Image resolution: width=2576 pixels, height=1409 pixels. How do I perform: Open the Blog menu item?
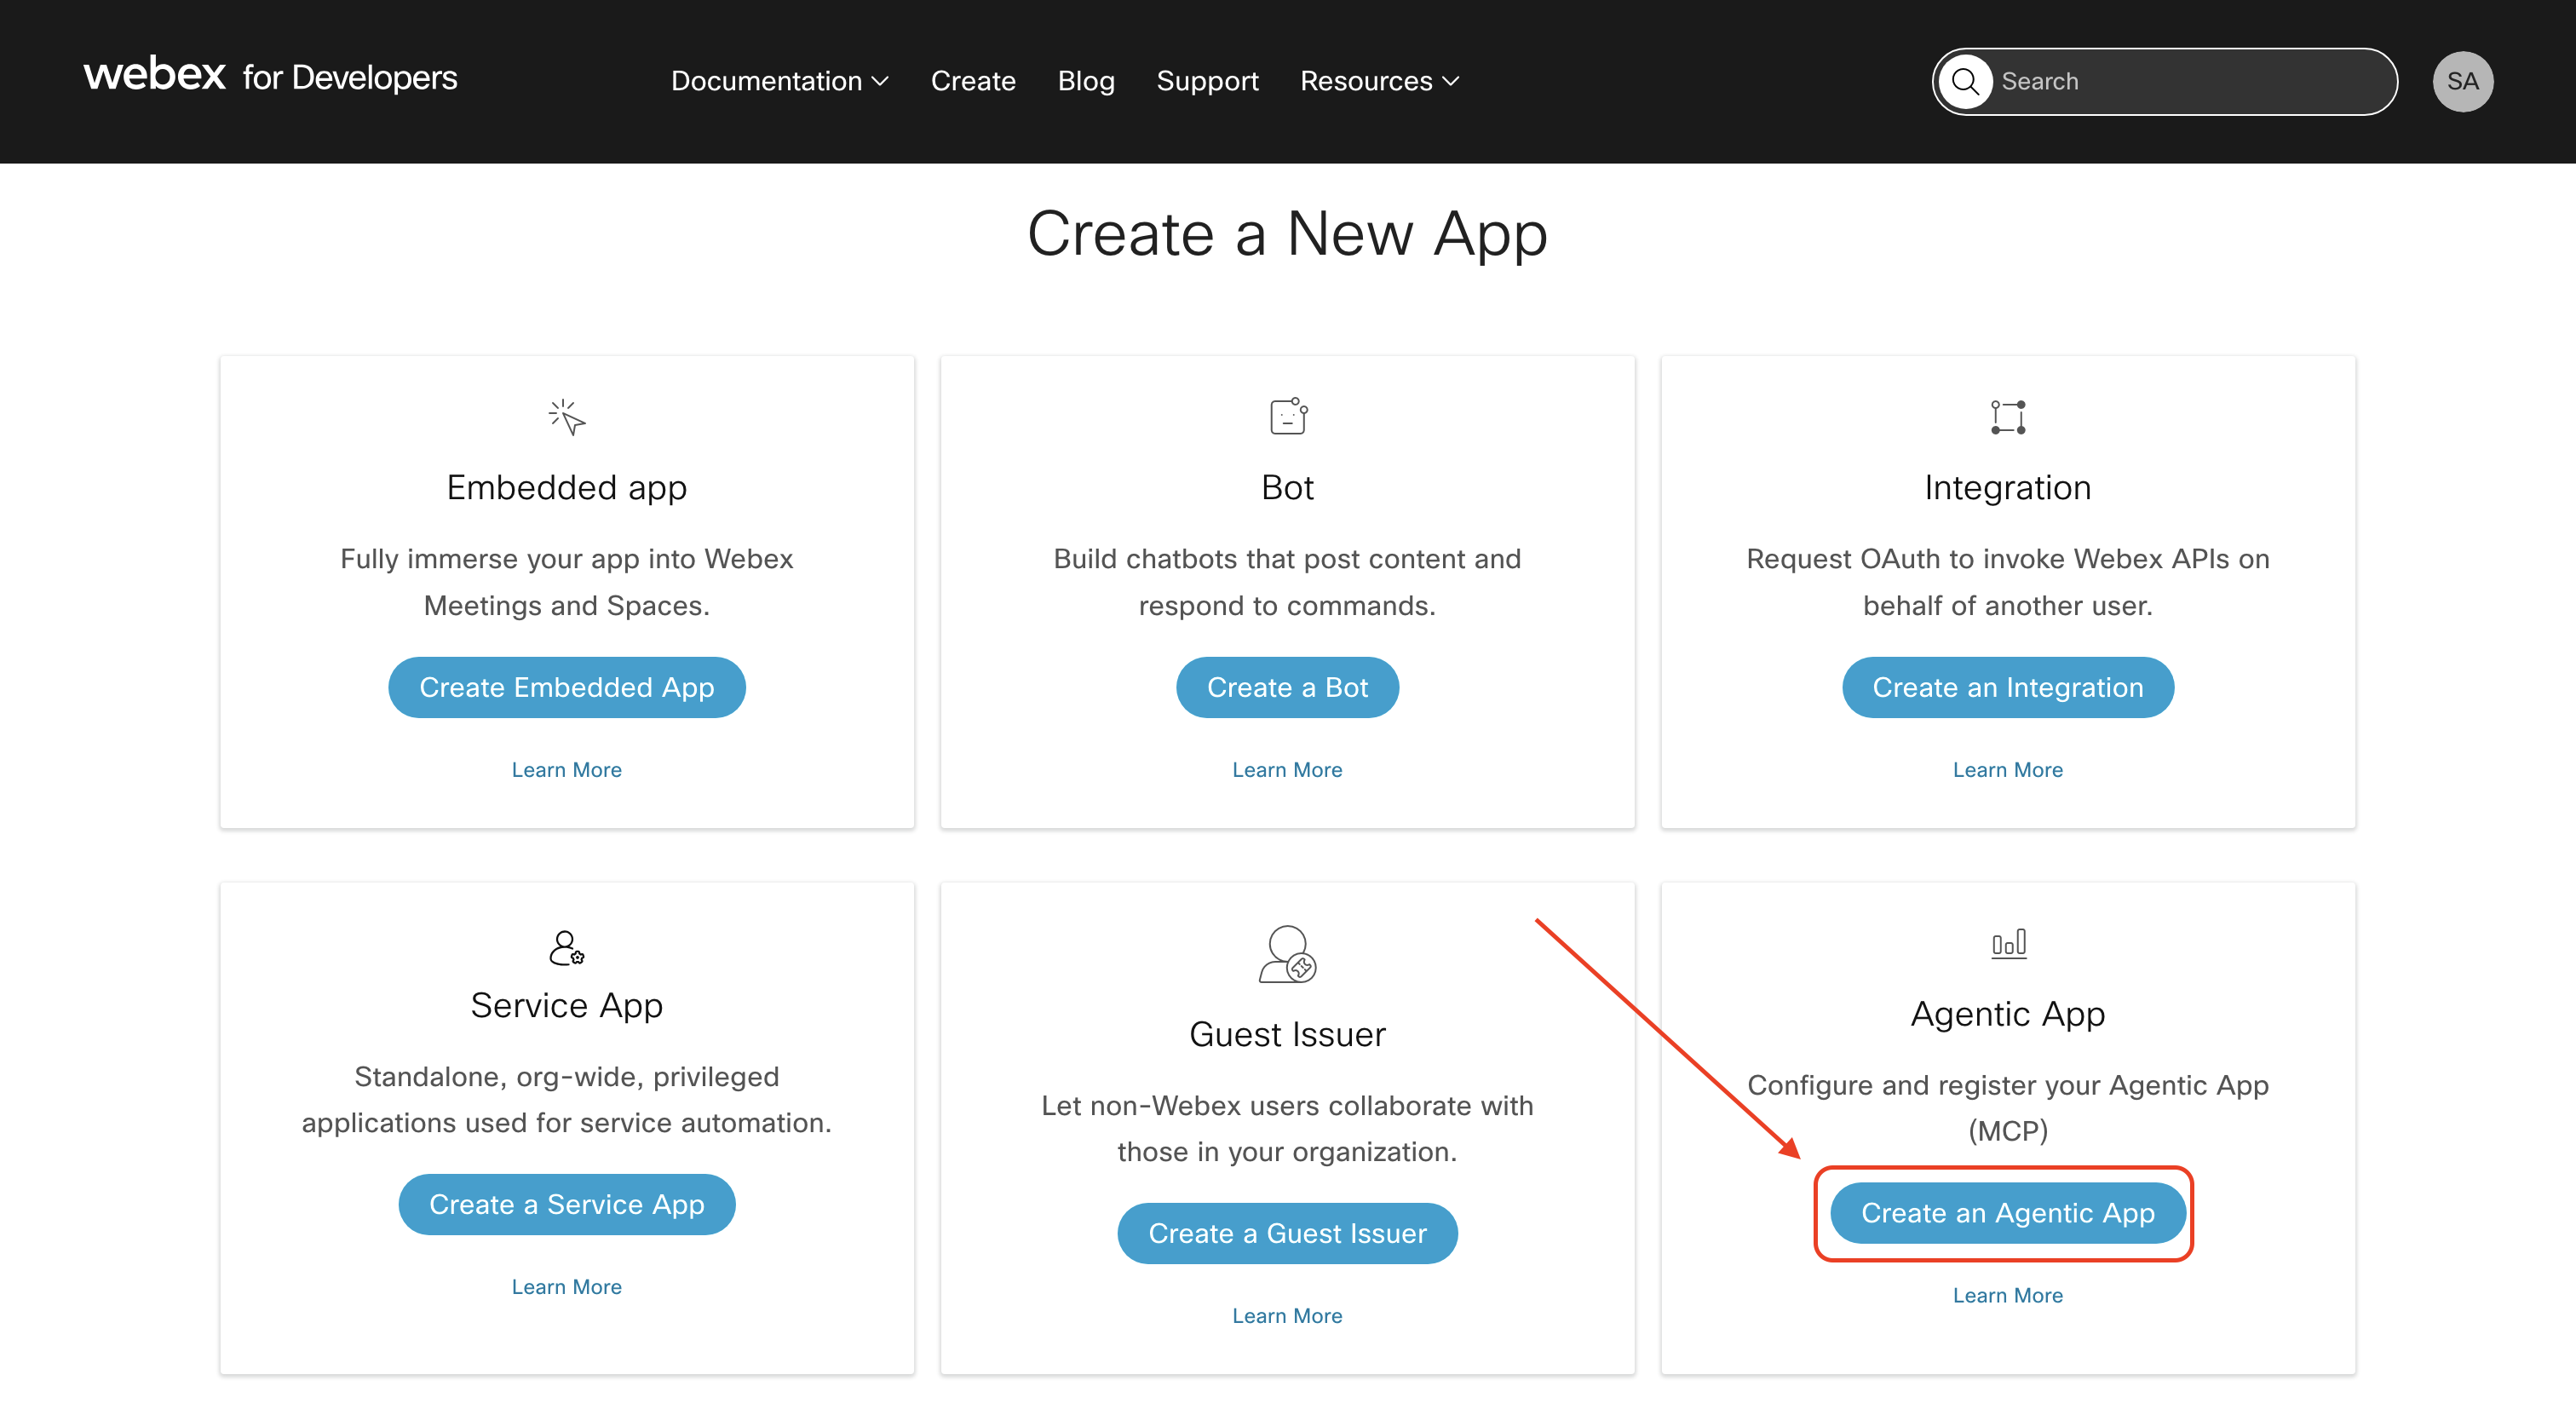pos(1086,81)
